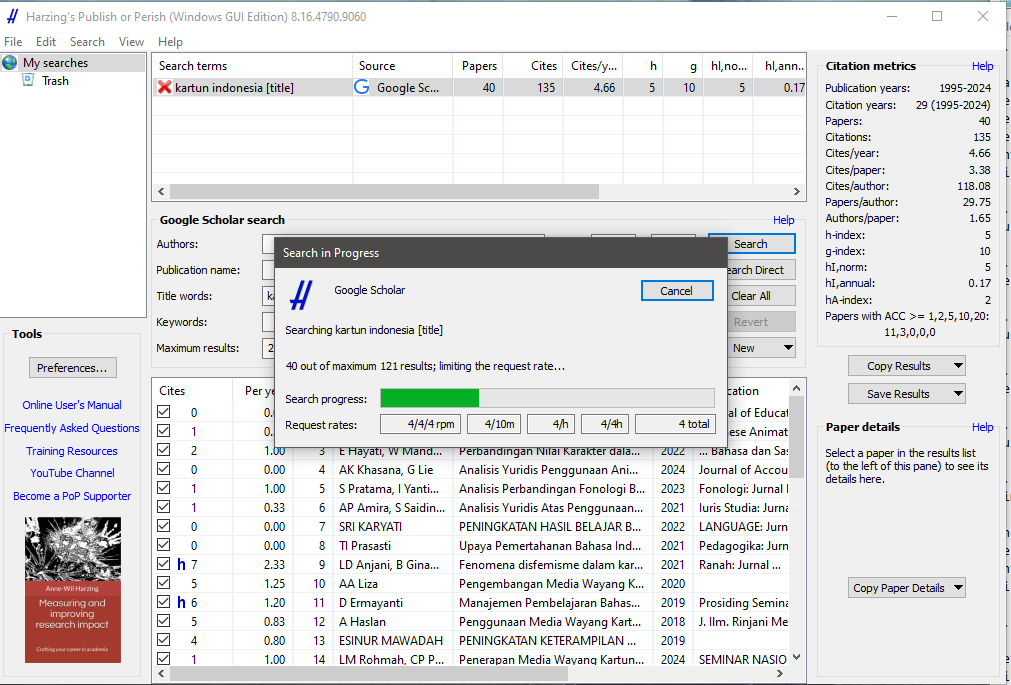Open the View menu
The image size is (1011, 685).
tap(131, 41)
